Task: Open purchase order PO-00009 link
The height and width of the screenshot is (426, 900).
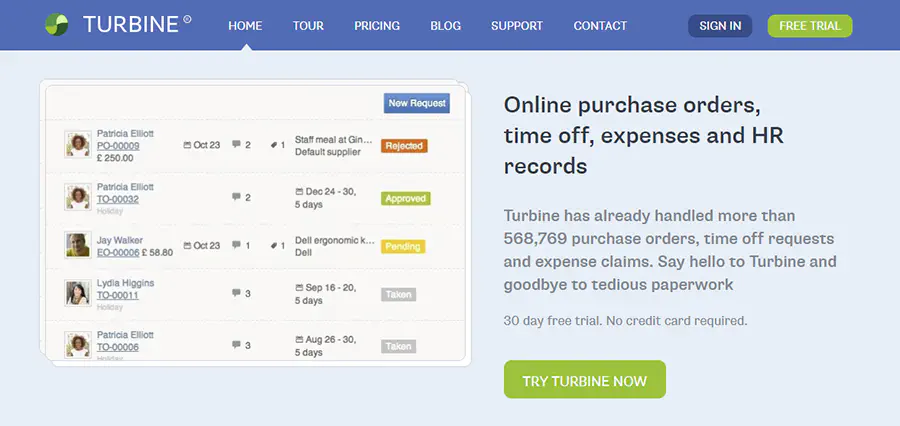Action: pyautogui.click(x=118, y=146)
